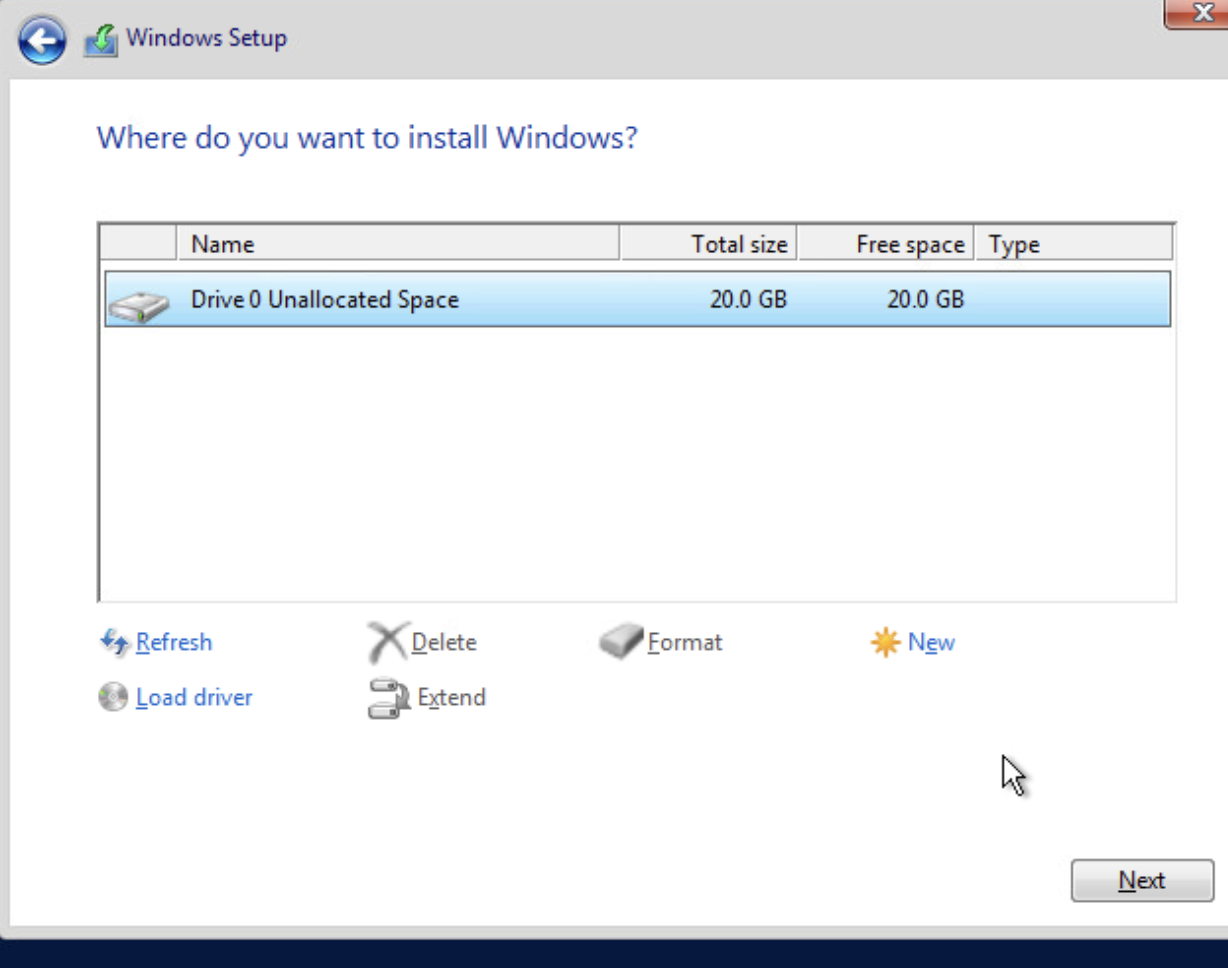This screenshot has height=968, width=1228.
Task: Click the Format drive icon
Action: [621, 642]
